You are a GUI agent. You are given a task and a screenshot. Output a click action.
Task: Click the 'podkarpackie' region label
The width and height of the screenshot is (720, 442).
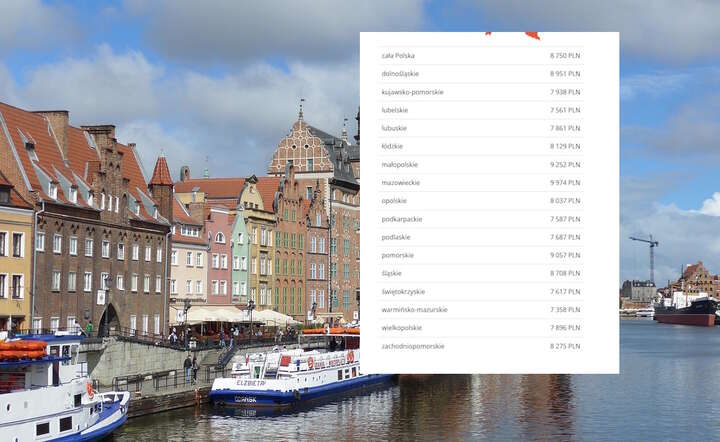402,219
